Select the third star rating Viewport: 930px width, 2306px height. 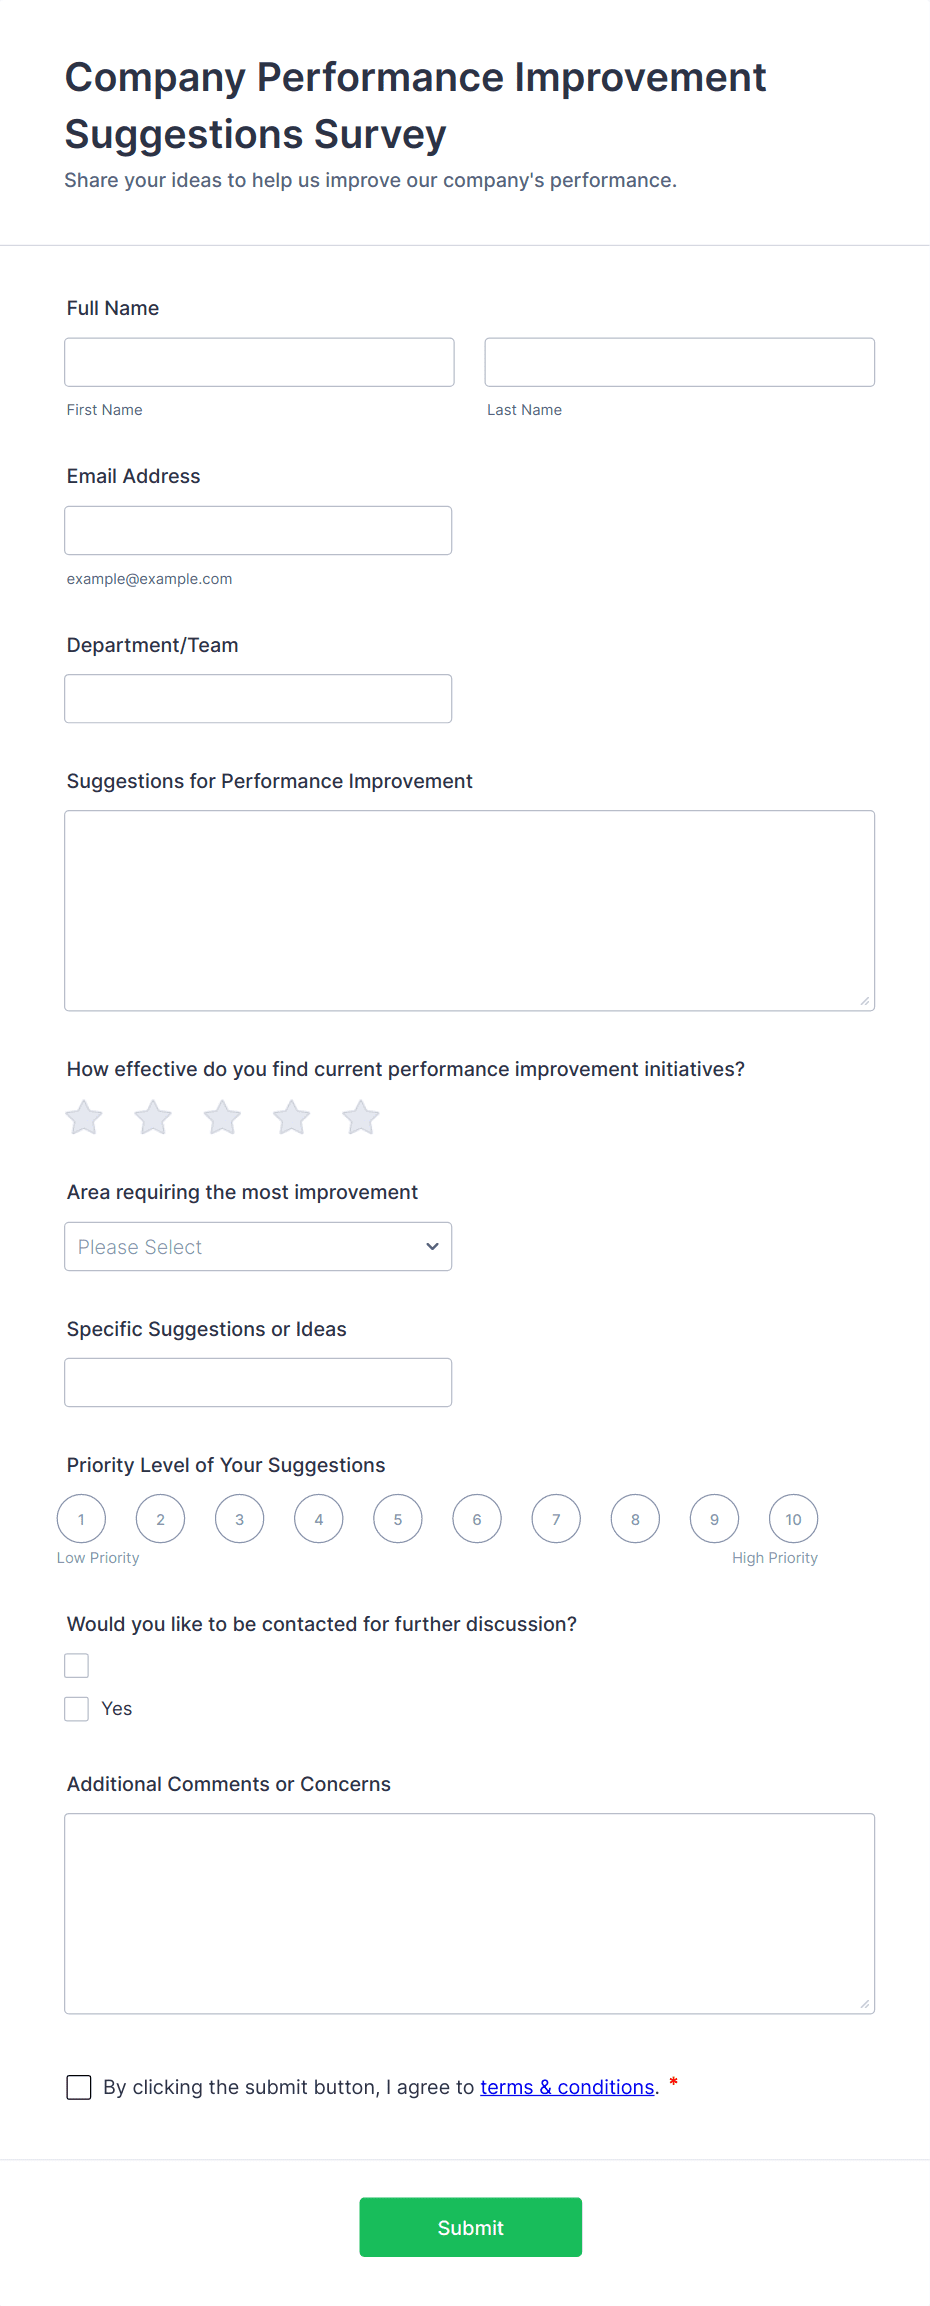(x=222, y=1118)
